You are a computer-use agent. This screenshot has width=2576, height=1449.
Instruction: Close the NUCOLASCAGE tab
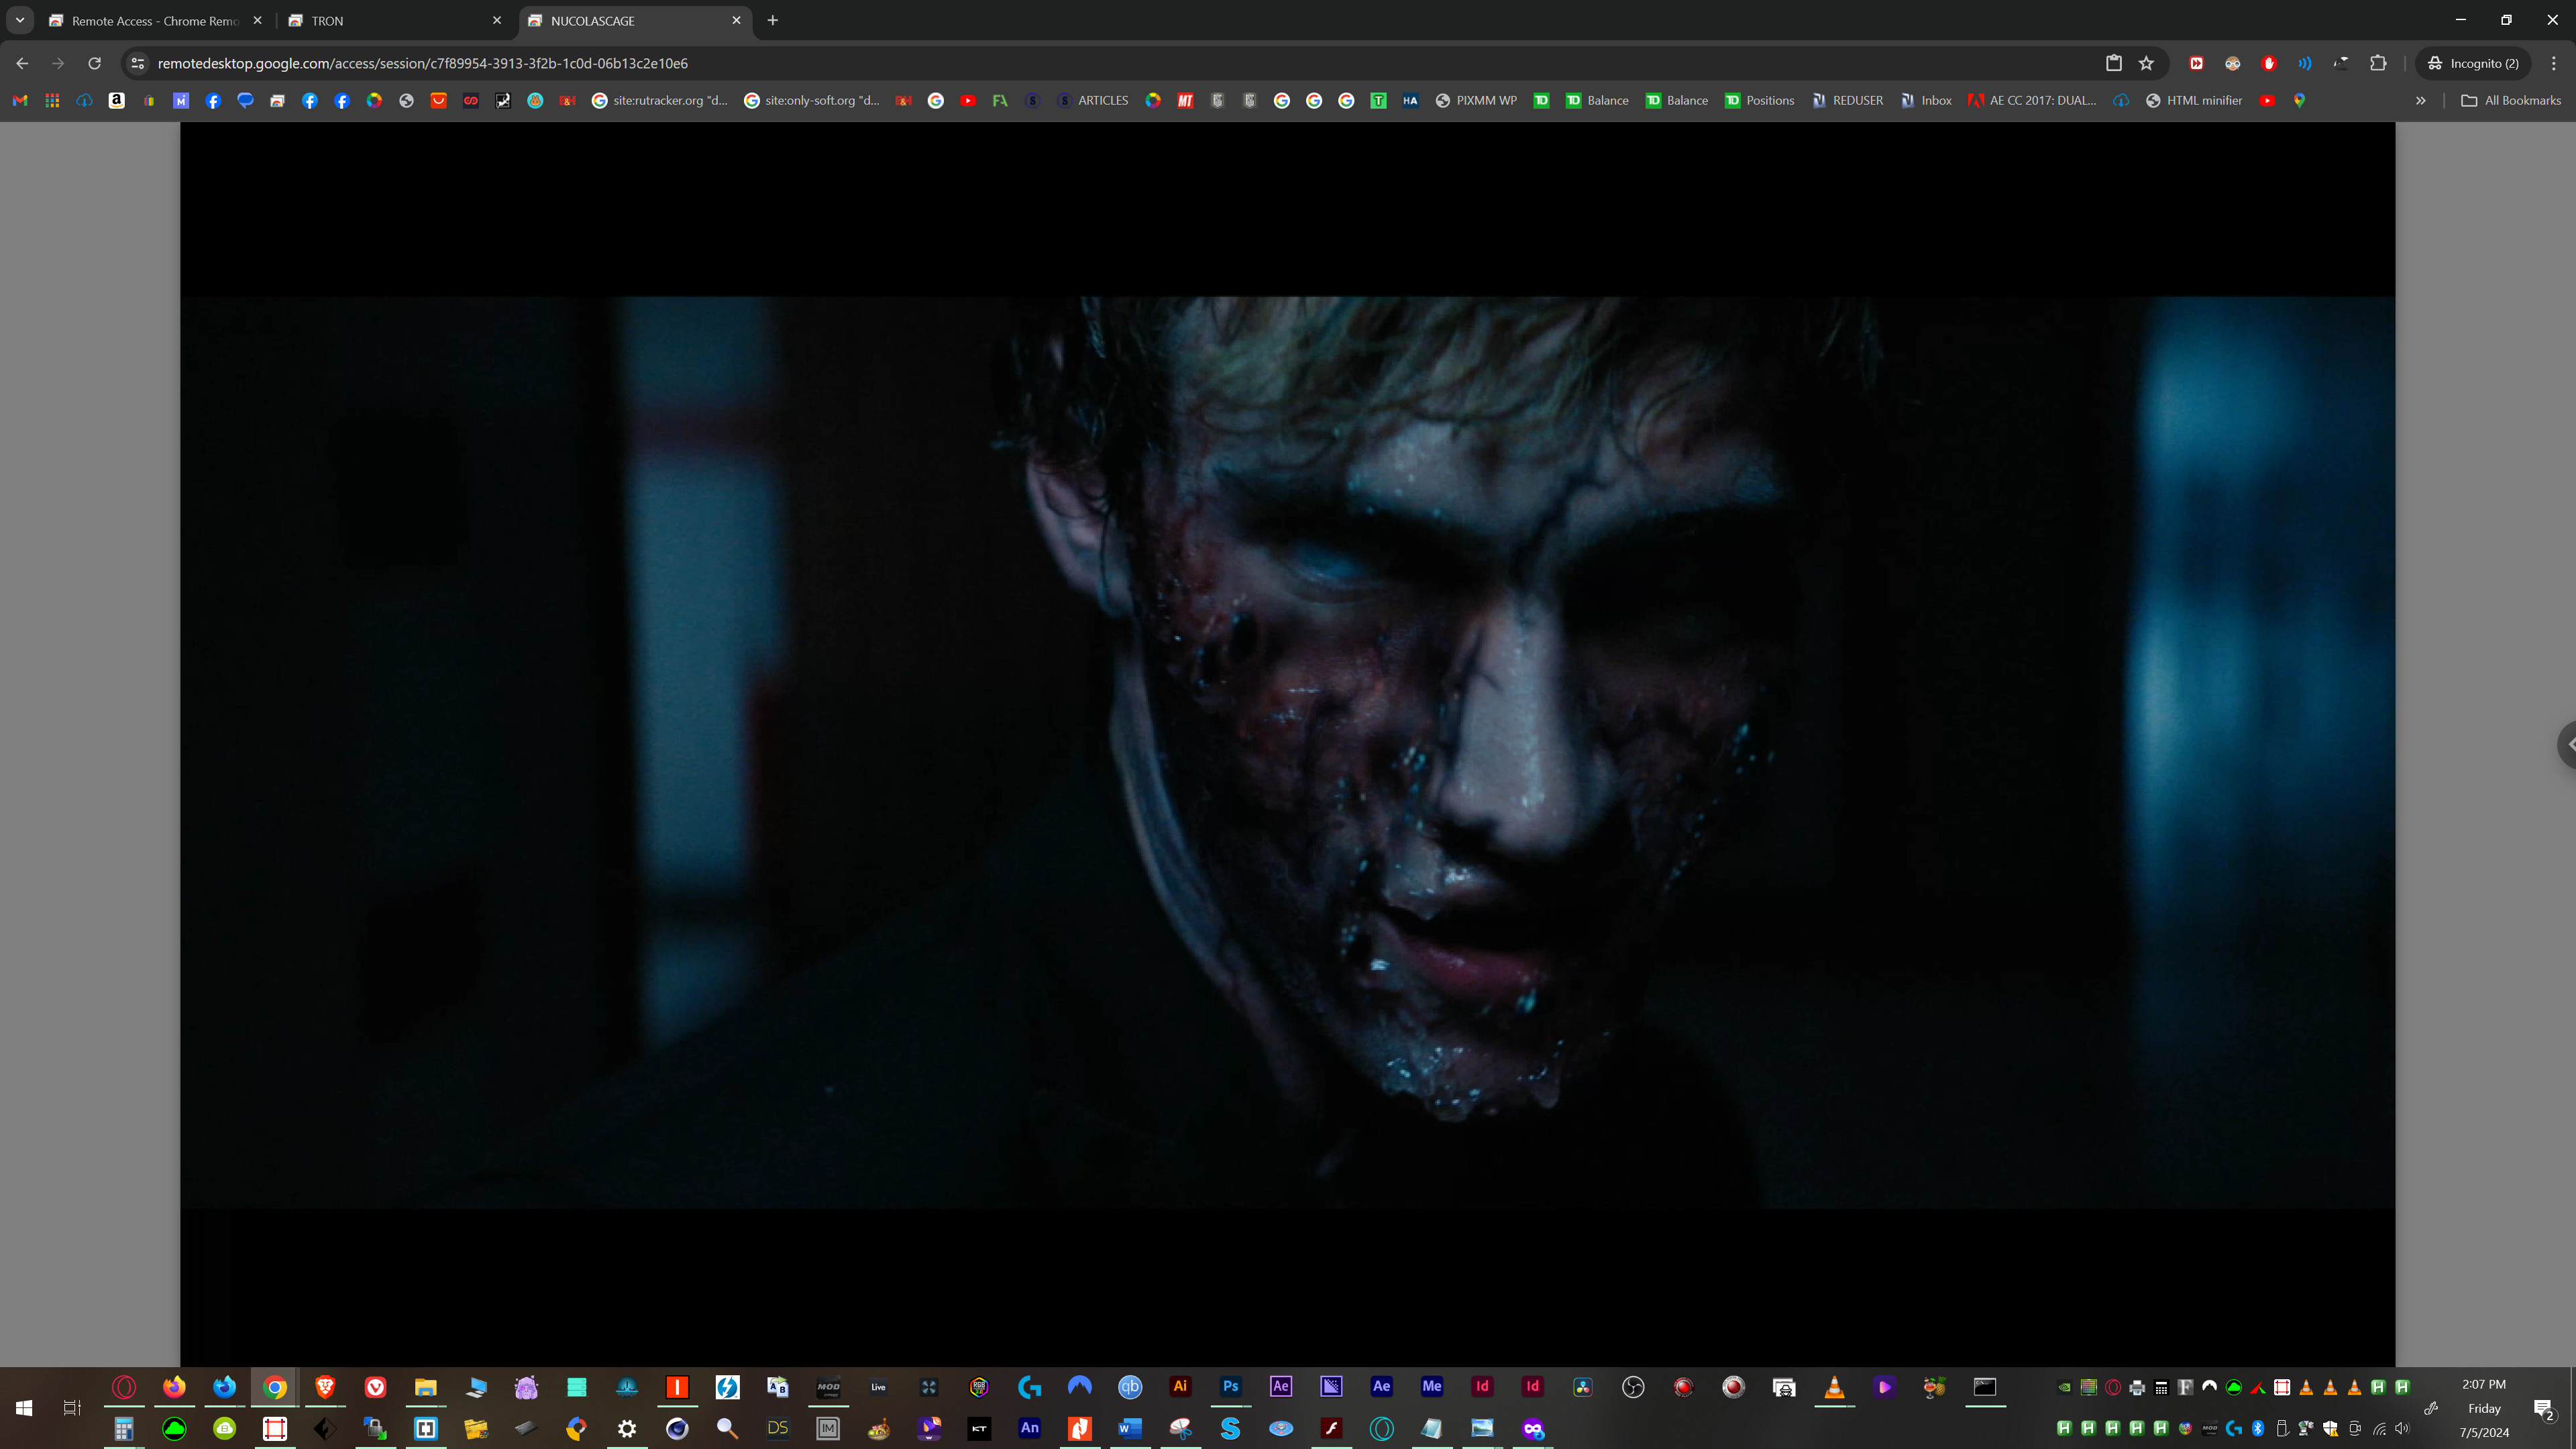pos(736,20)
